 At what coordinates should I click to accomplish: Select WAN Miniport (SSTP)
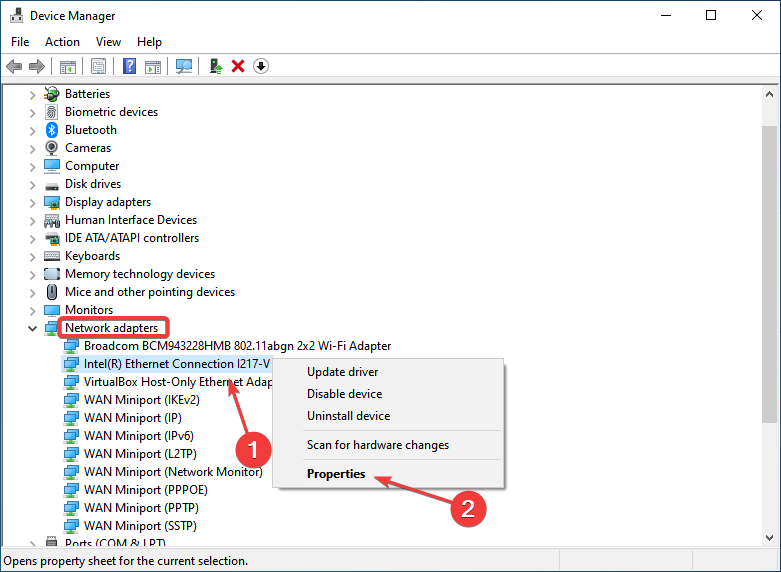click(140, 525)
